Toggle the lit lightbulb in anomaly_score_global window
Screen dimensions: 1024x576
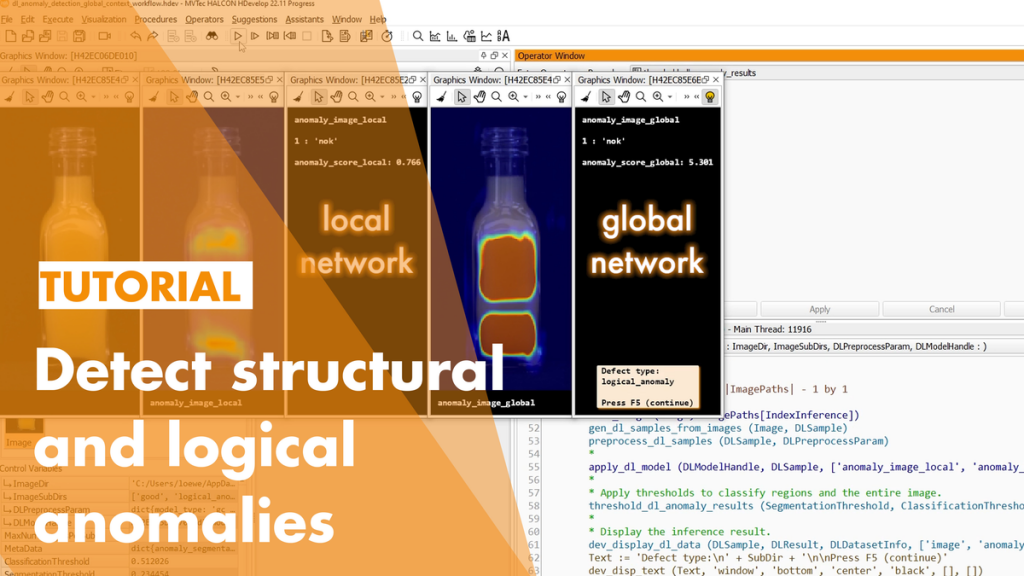709,97
